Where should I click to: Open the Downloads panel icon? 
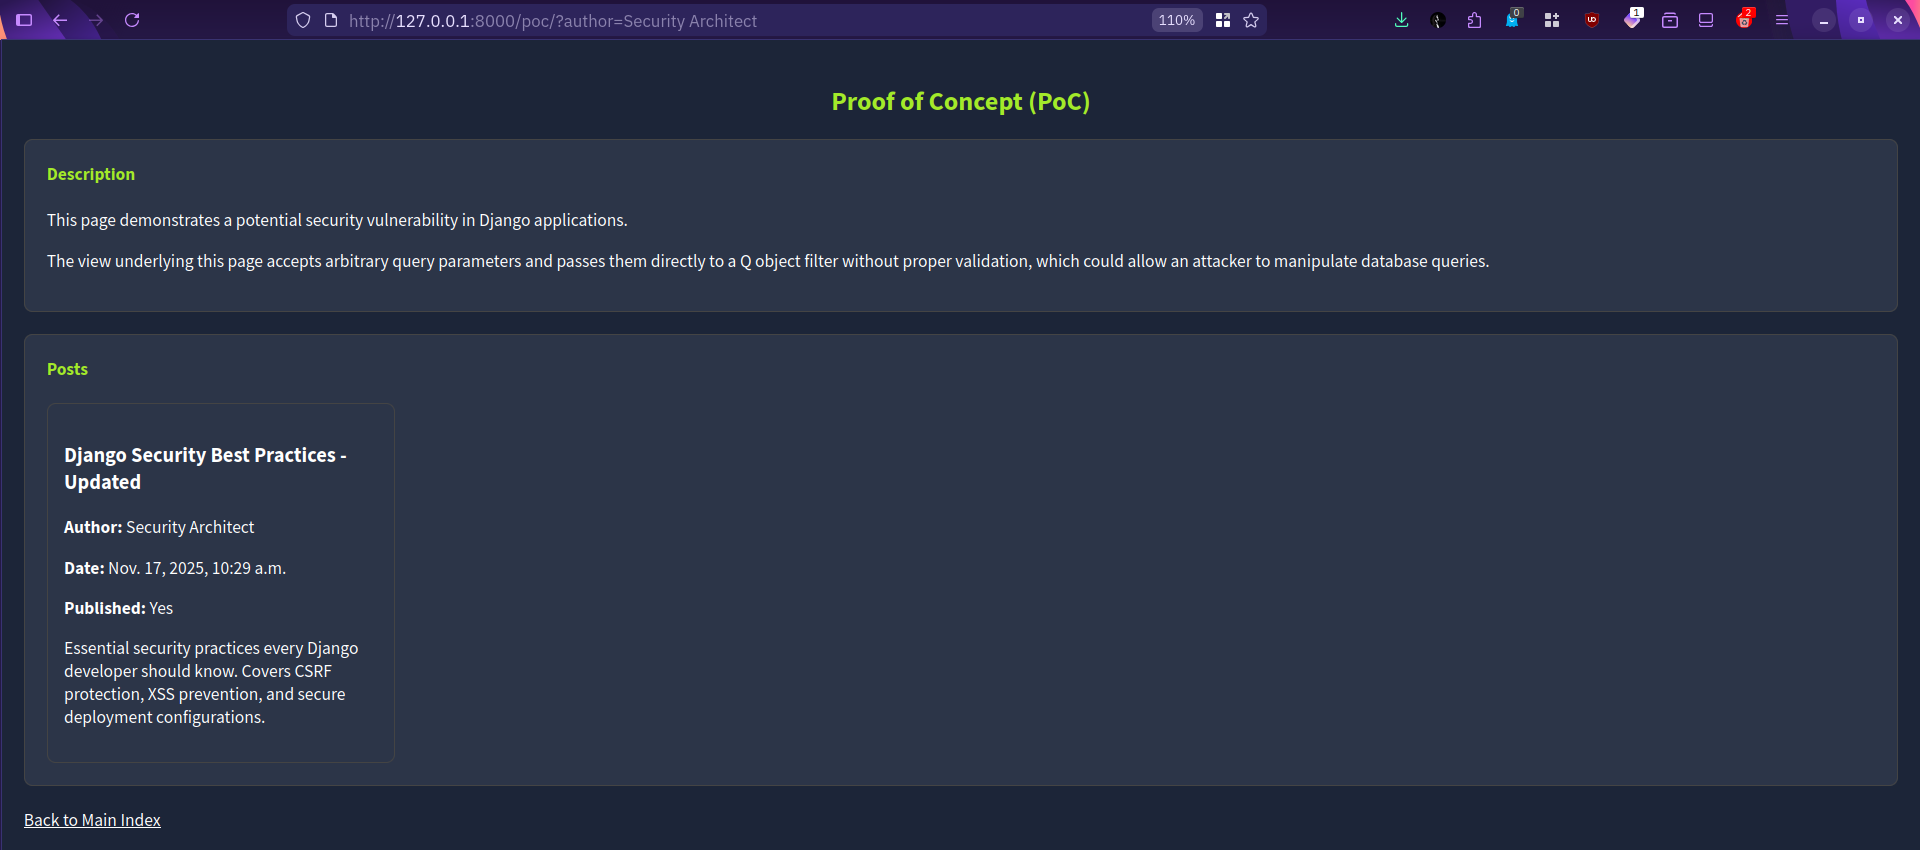tap(1401, 20)
